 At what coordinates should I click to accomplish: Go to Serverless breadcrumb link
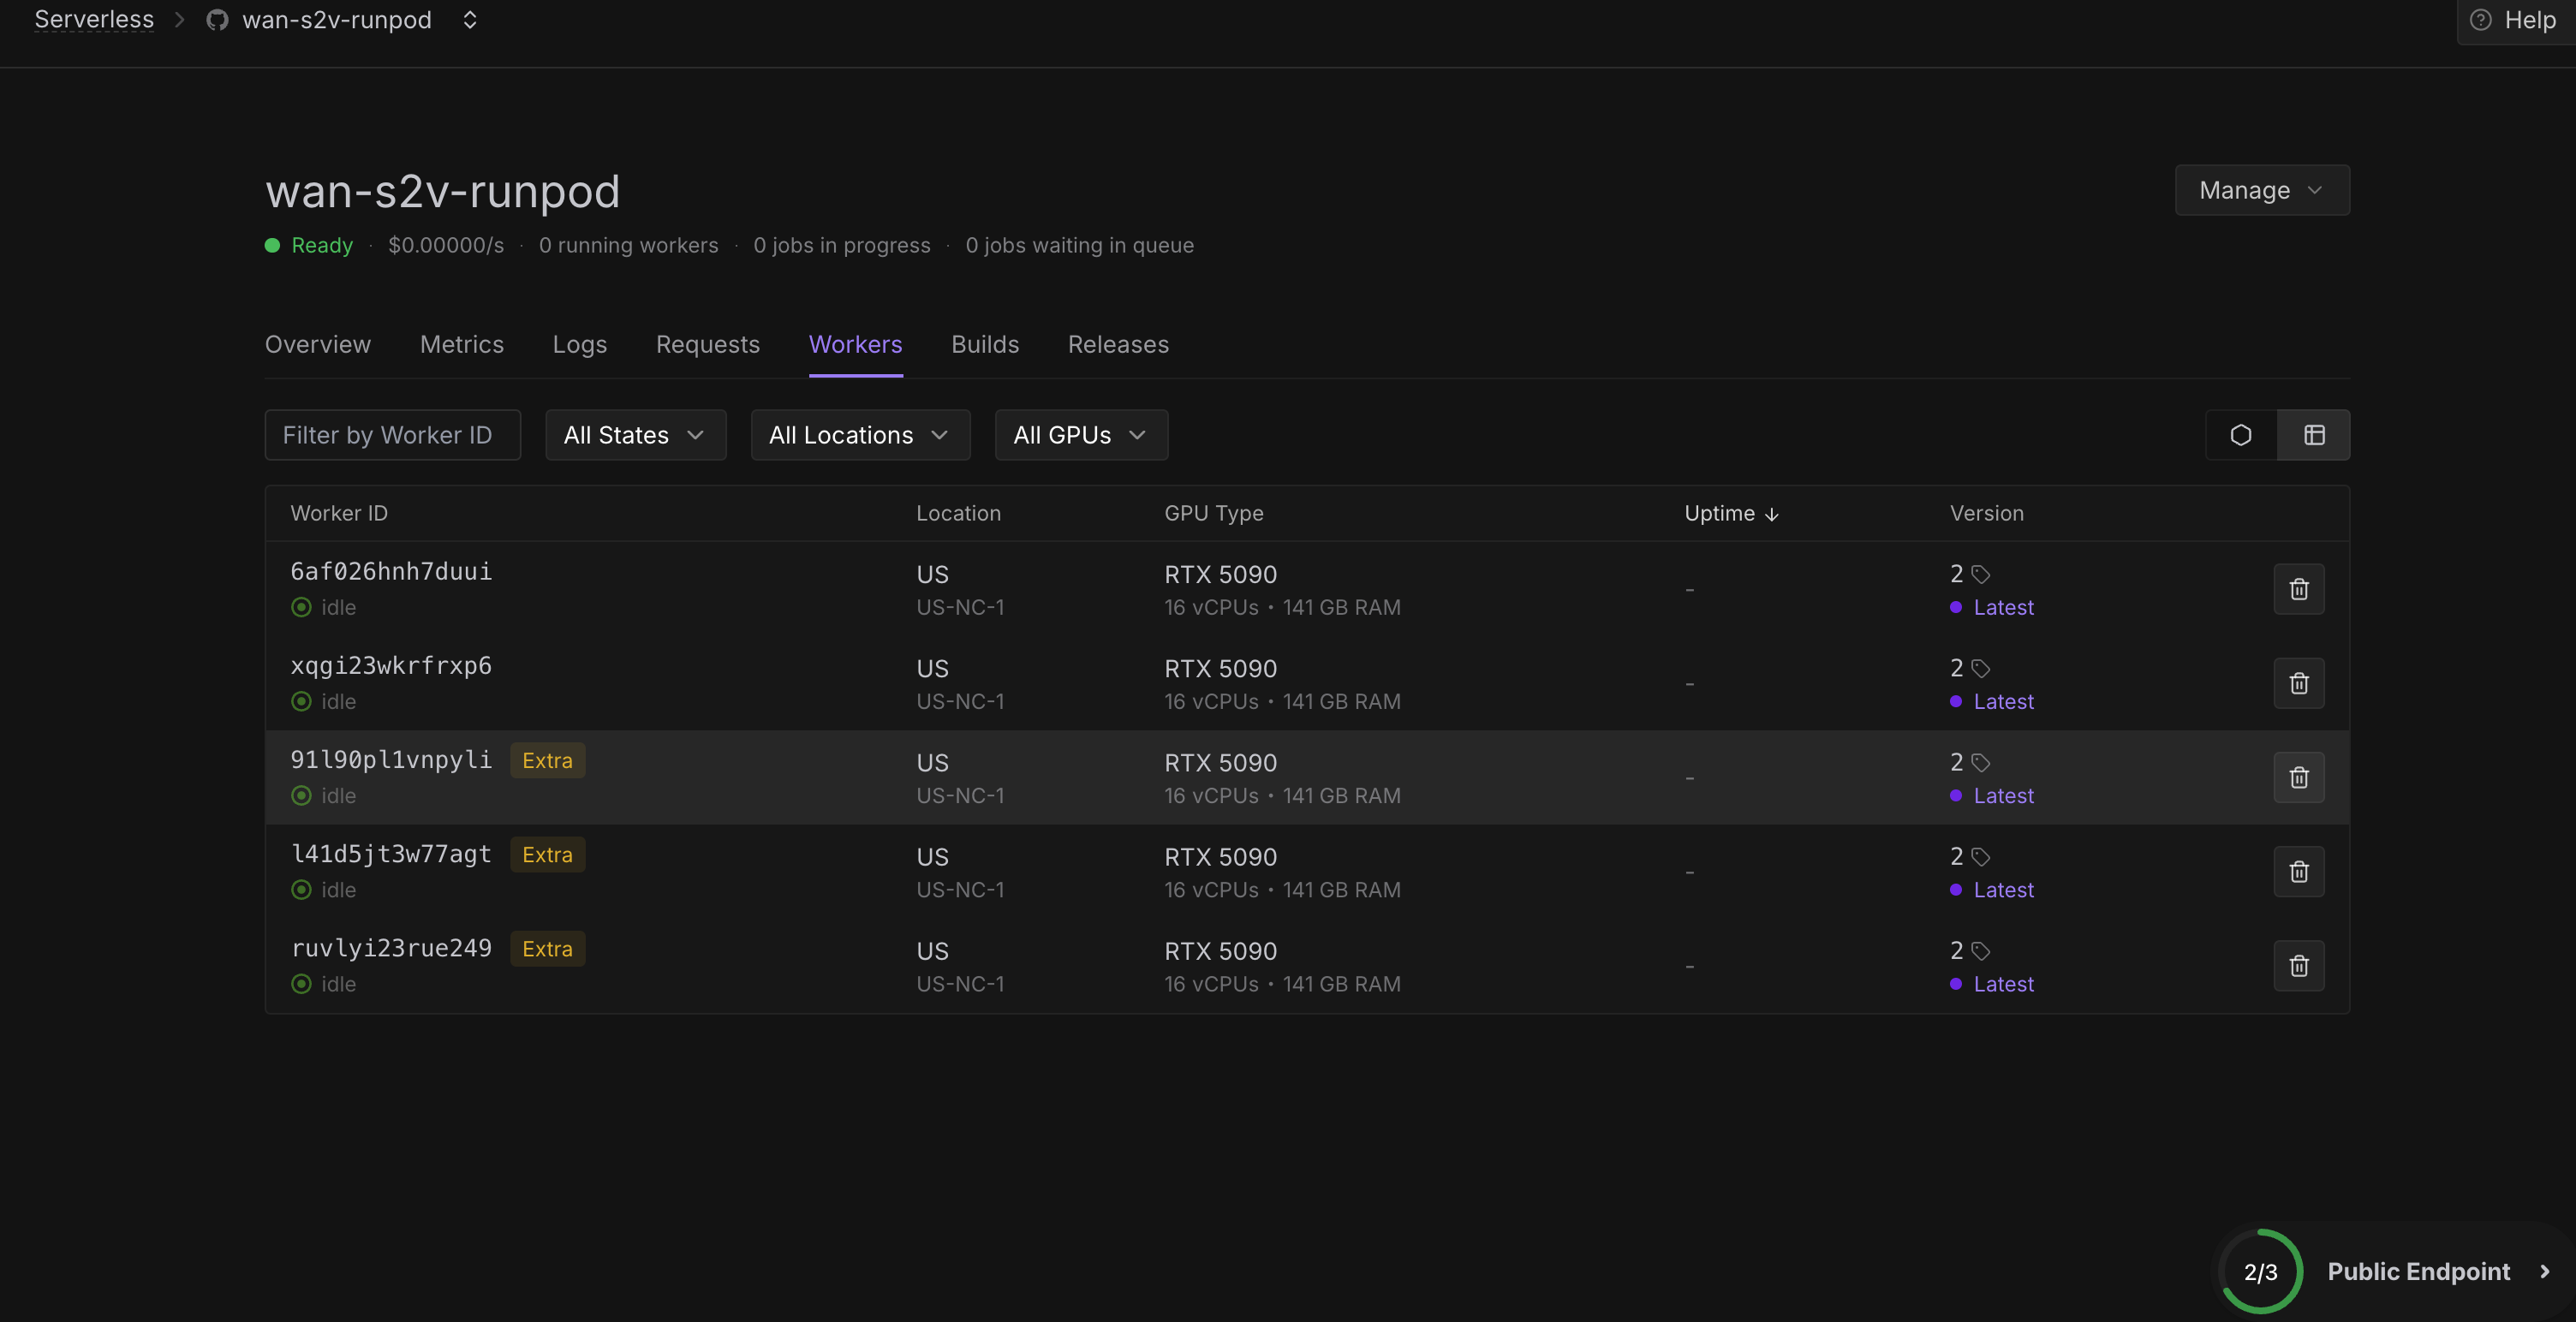[94, 20]
